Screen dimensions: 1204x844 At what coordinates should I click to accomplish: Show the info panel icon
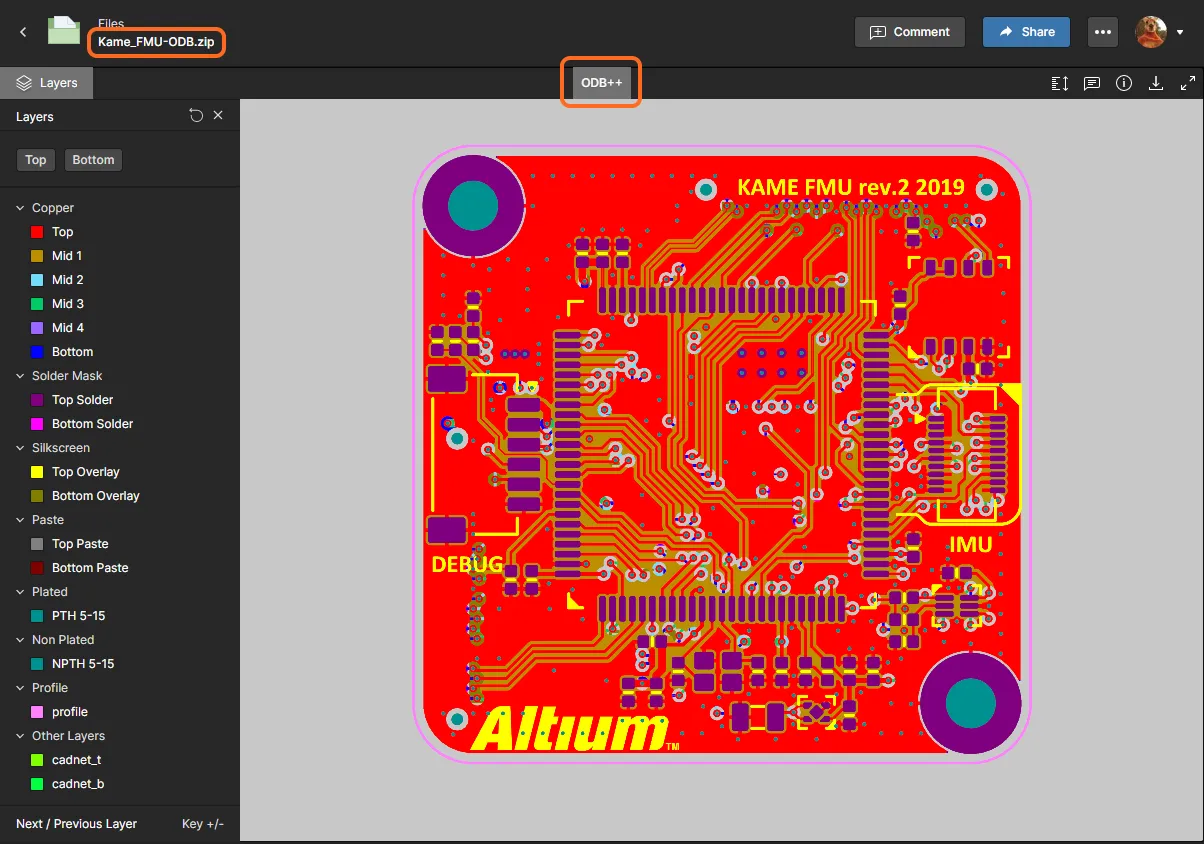(x=1124, y=84)
